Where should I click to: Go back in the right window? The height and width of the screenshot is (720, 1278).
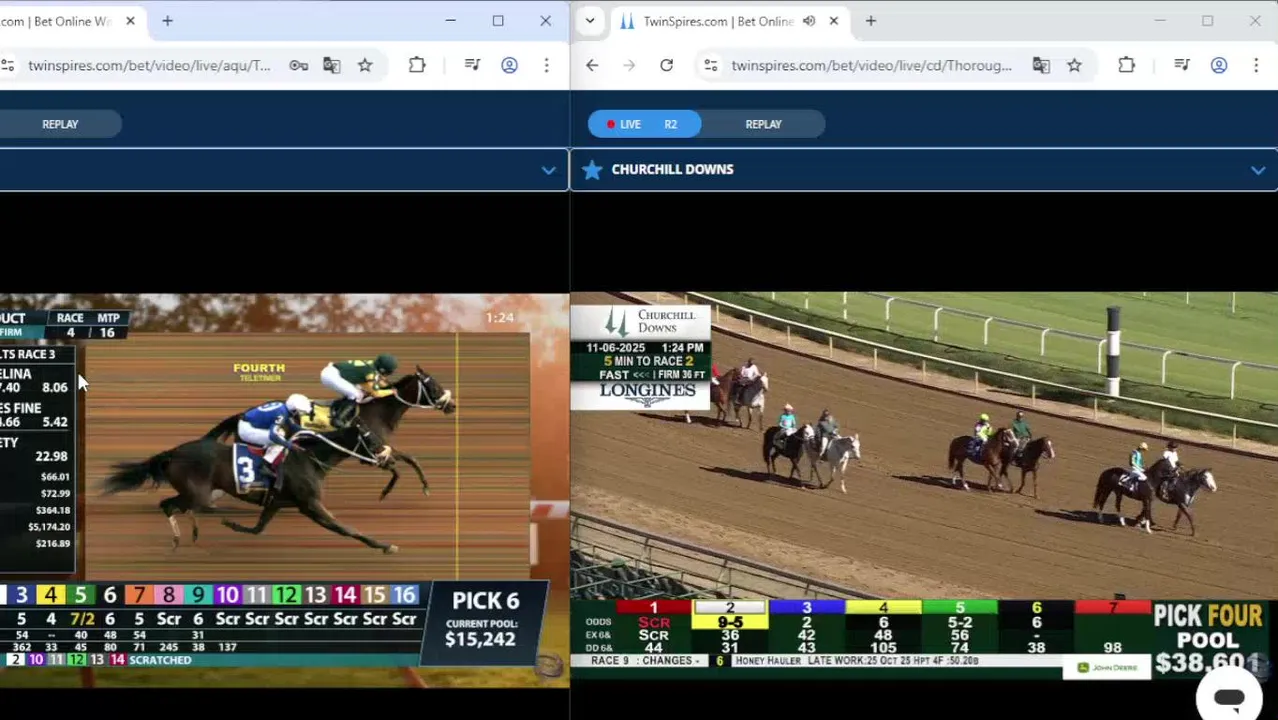(592, 65)
